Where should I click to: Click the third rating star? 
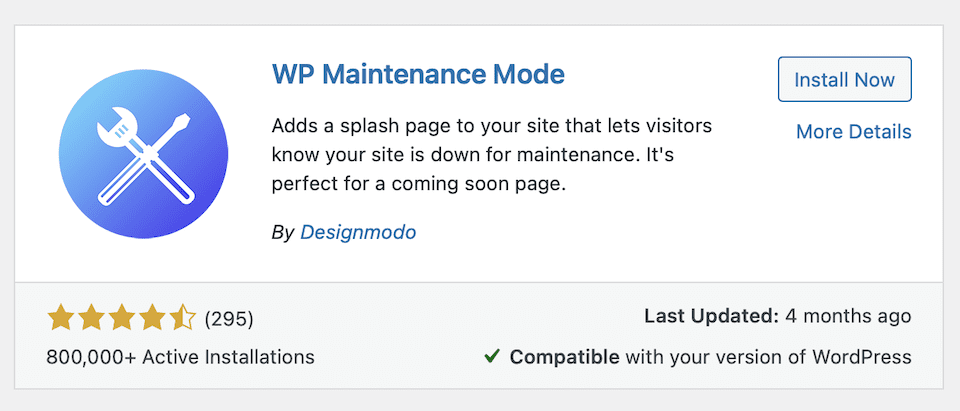[122, 319]
